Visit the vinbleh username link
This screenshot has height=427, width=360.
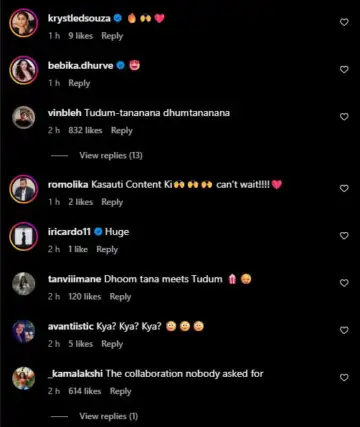pyautogui.click(x=65, y=113)
